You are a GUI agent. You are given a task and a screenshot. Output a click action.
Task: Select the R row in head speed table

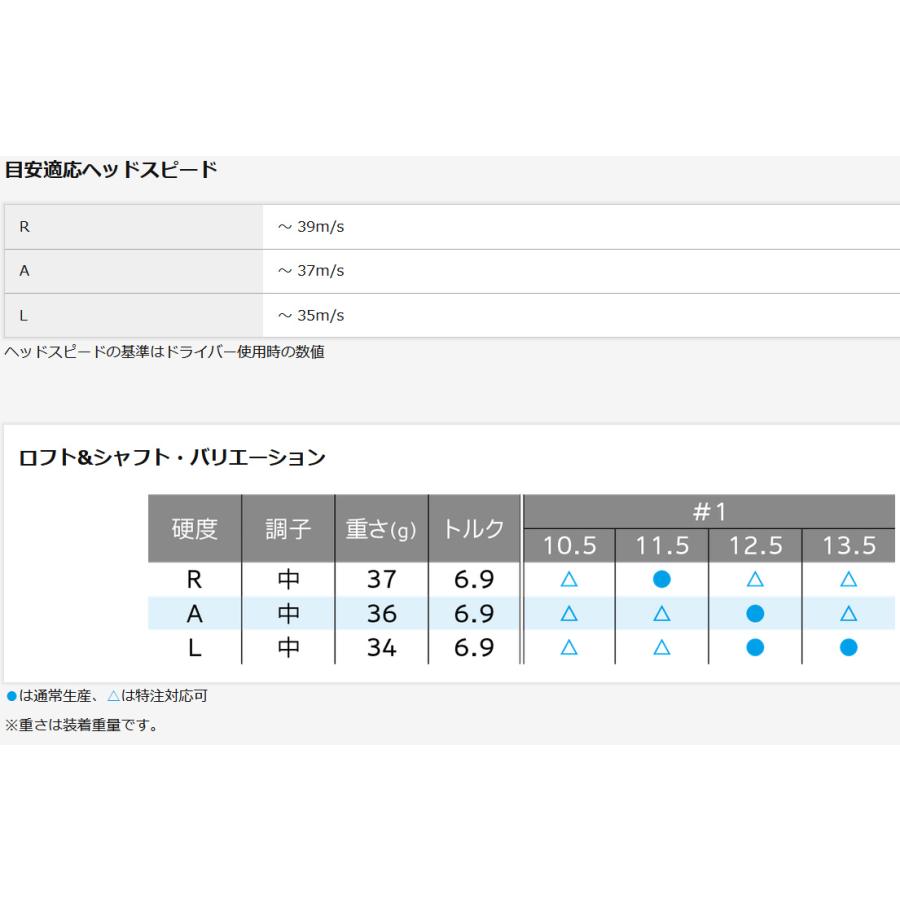pyautogui.click(x=452, y=227)
